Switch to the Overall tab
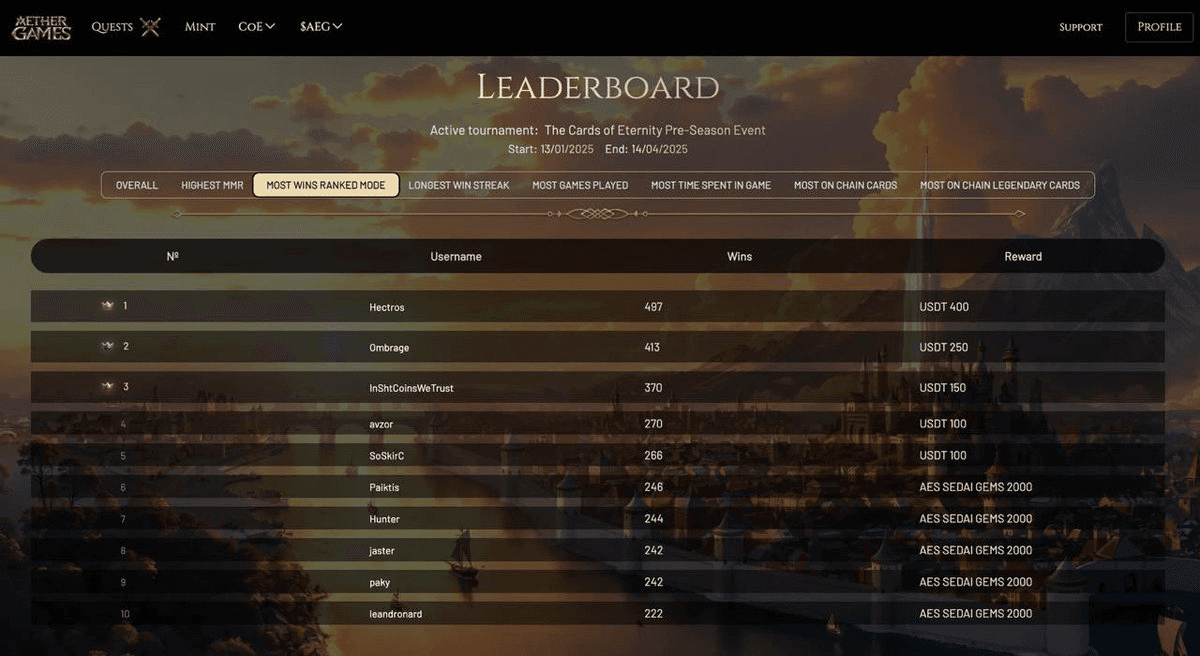The image size is (1200, 656). point(137,185)
